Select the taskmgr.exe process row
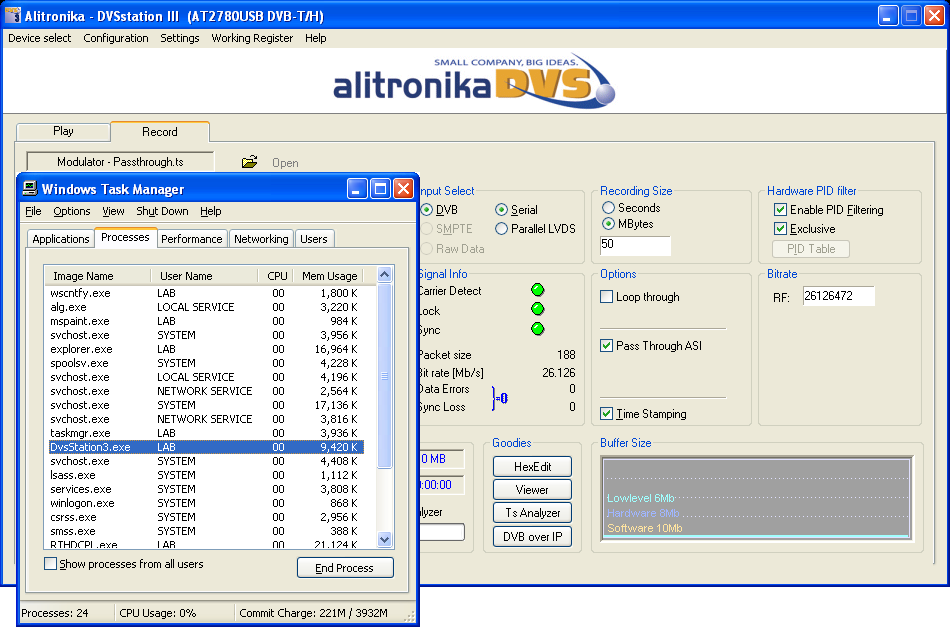Screen dimensions: 950x629 point(206,433)
